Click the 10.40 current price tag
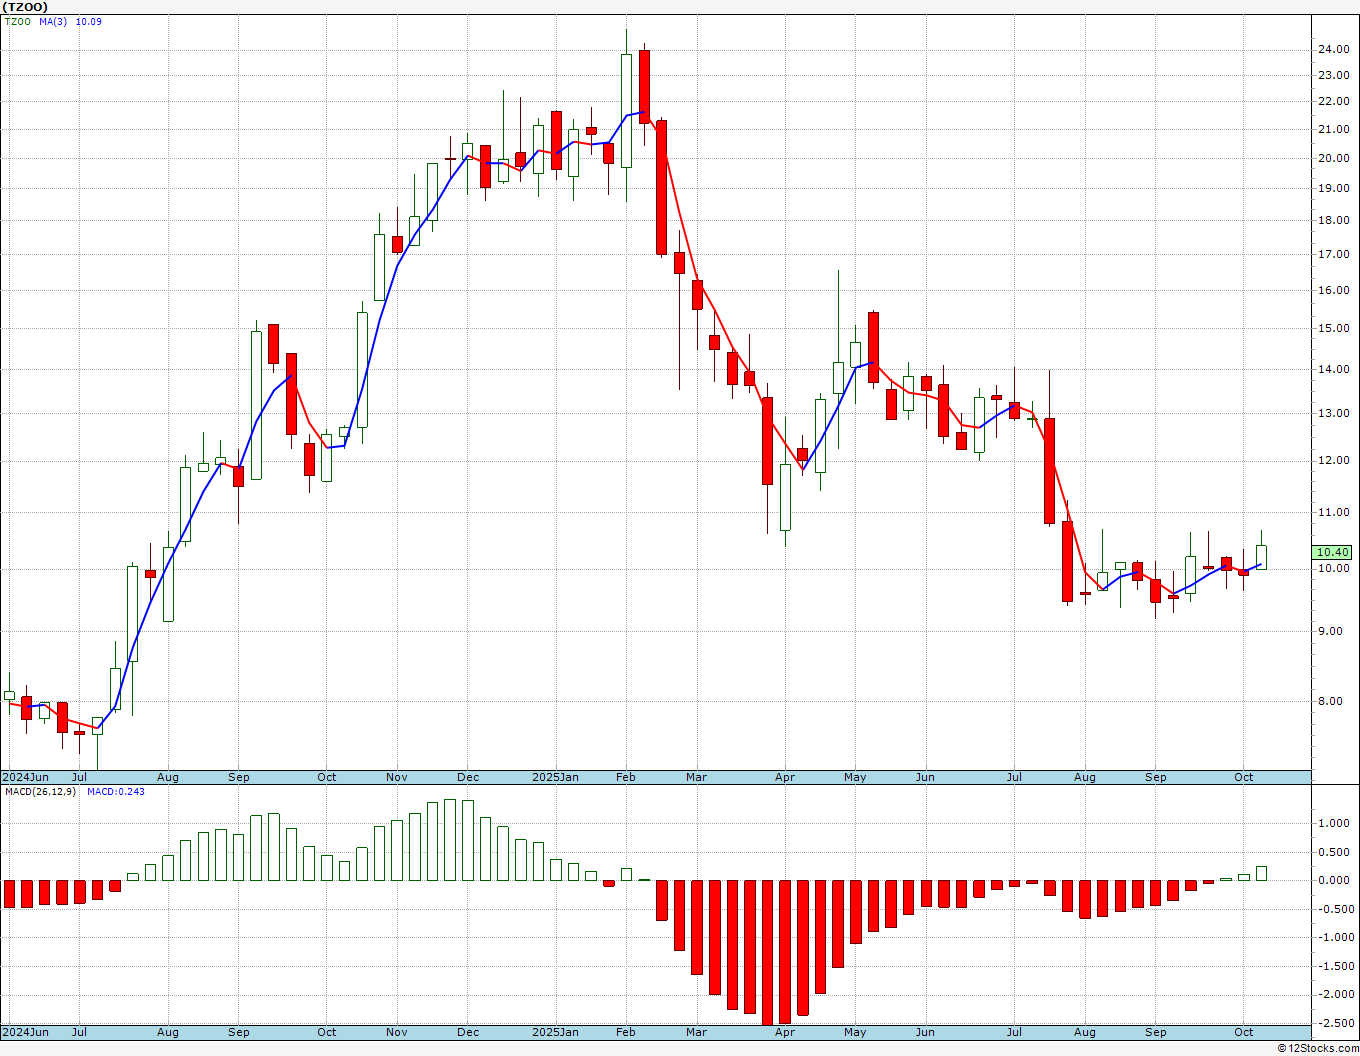The height and width of the screenshot is (1056, 1360). [x=1332, y=552]
